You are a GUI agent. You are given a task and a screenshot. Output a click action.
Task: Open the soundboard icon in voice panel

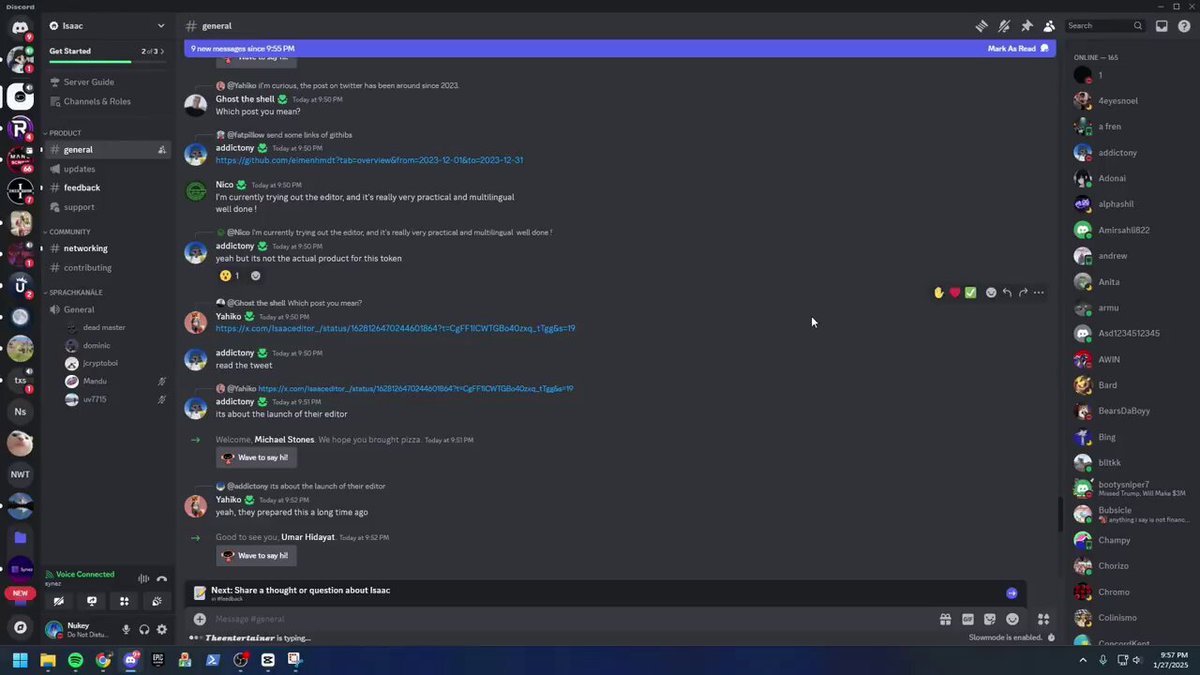pyautogui.click(x=157, y=601)
